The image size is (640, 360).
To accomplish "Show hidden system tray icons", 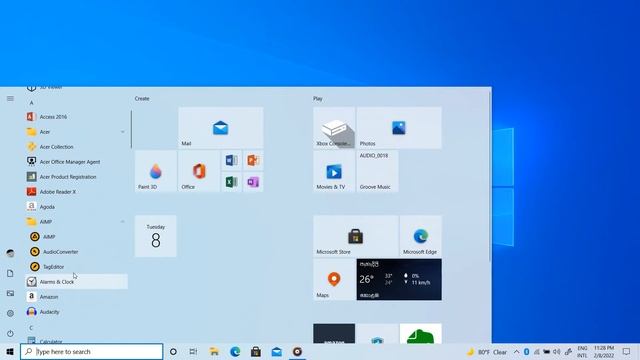I will click(516, 352).
